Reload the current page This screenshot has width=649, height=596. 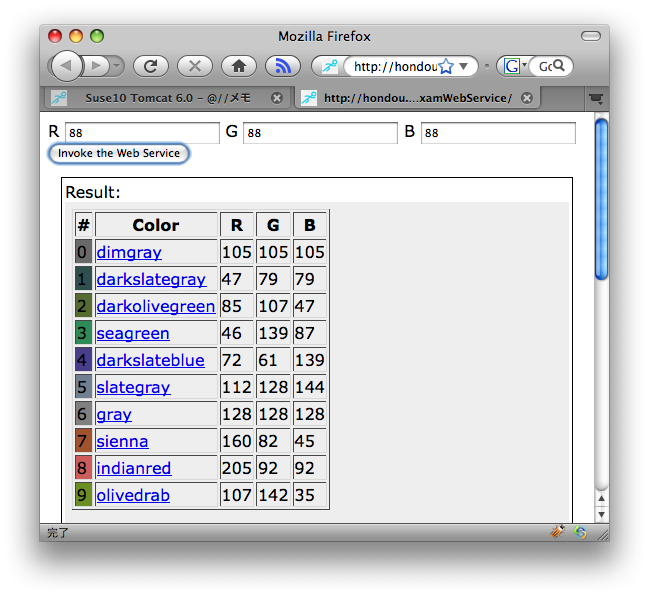click(151, 66)
